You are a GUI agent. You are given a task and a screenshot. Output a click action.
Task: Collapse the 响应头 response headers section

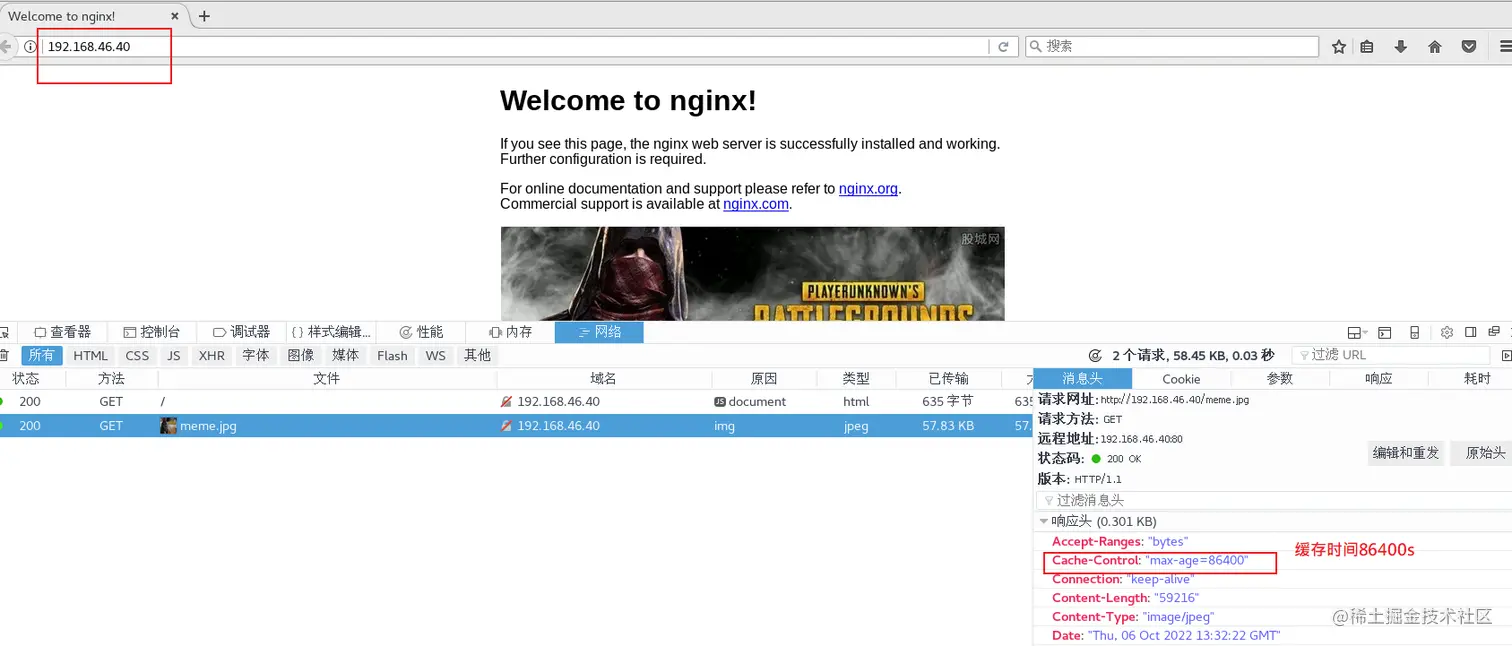(x=1044, y=521)
